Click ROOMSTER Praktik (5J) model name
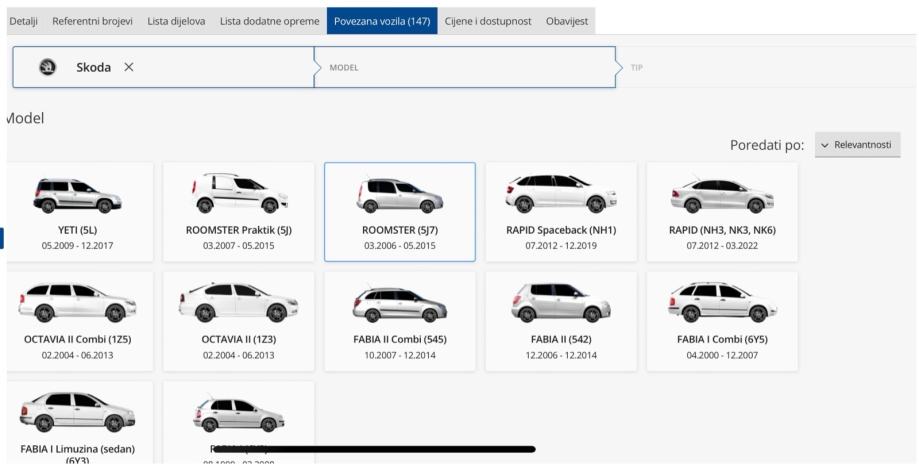Viewport: 919px width, 464px height. [x=239, y=230]
